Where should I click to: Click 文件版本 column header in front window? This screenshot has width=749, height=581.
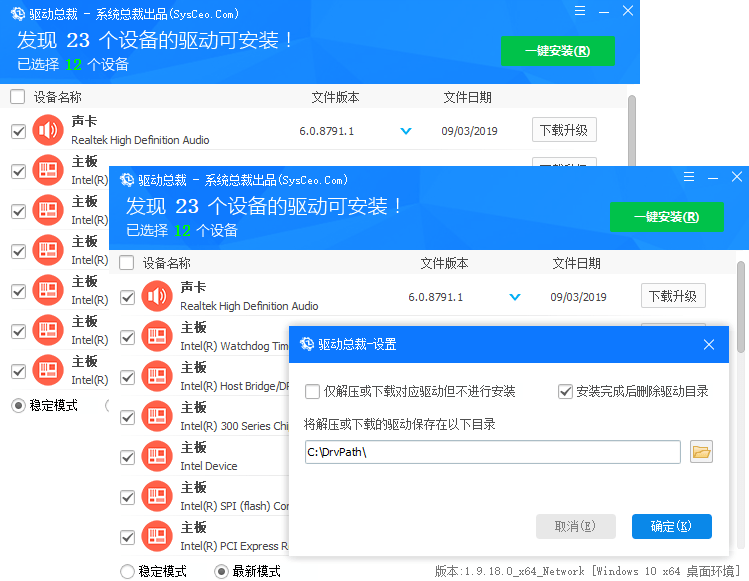pos(444,263)
